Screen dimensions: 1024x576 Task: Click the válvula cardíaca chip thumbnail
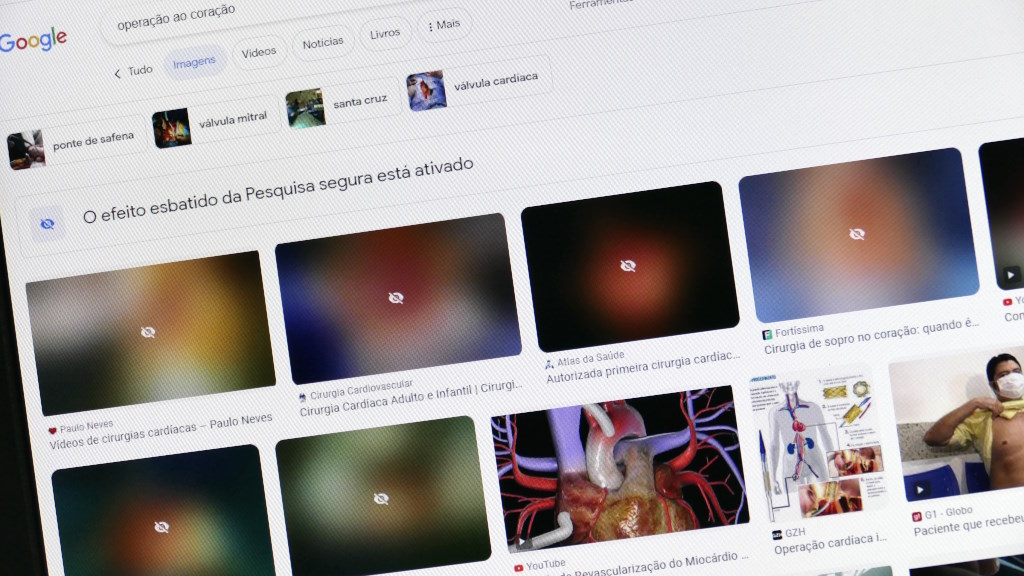click(426, 91)
